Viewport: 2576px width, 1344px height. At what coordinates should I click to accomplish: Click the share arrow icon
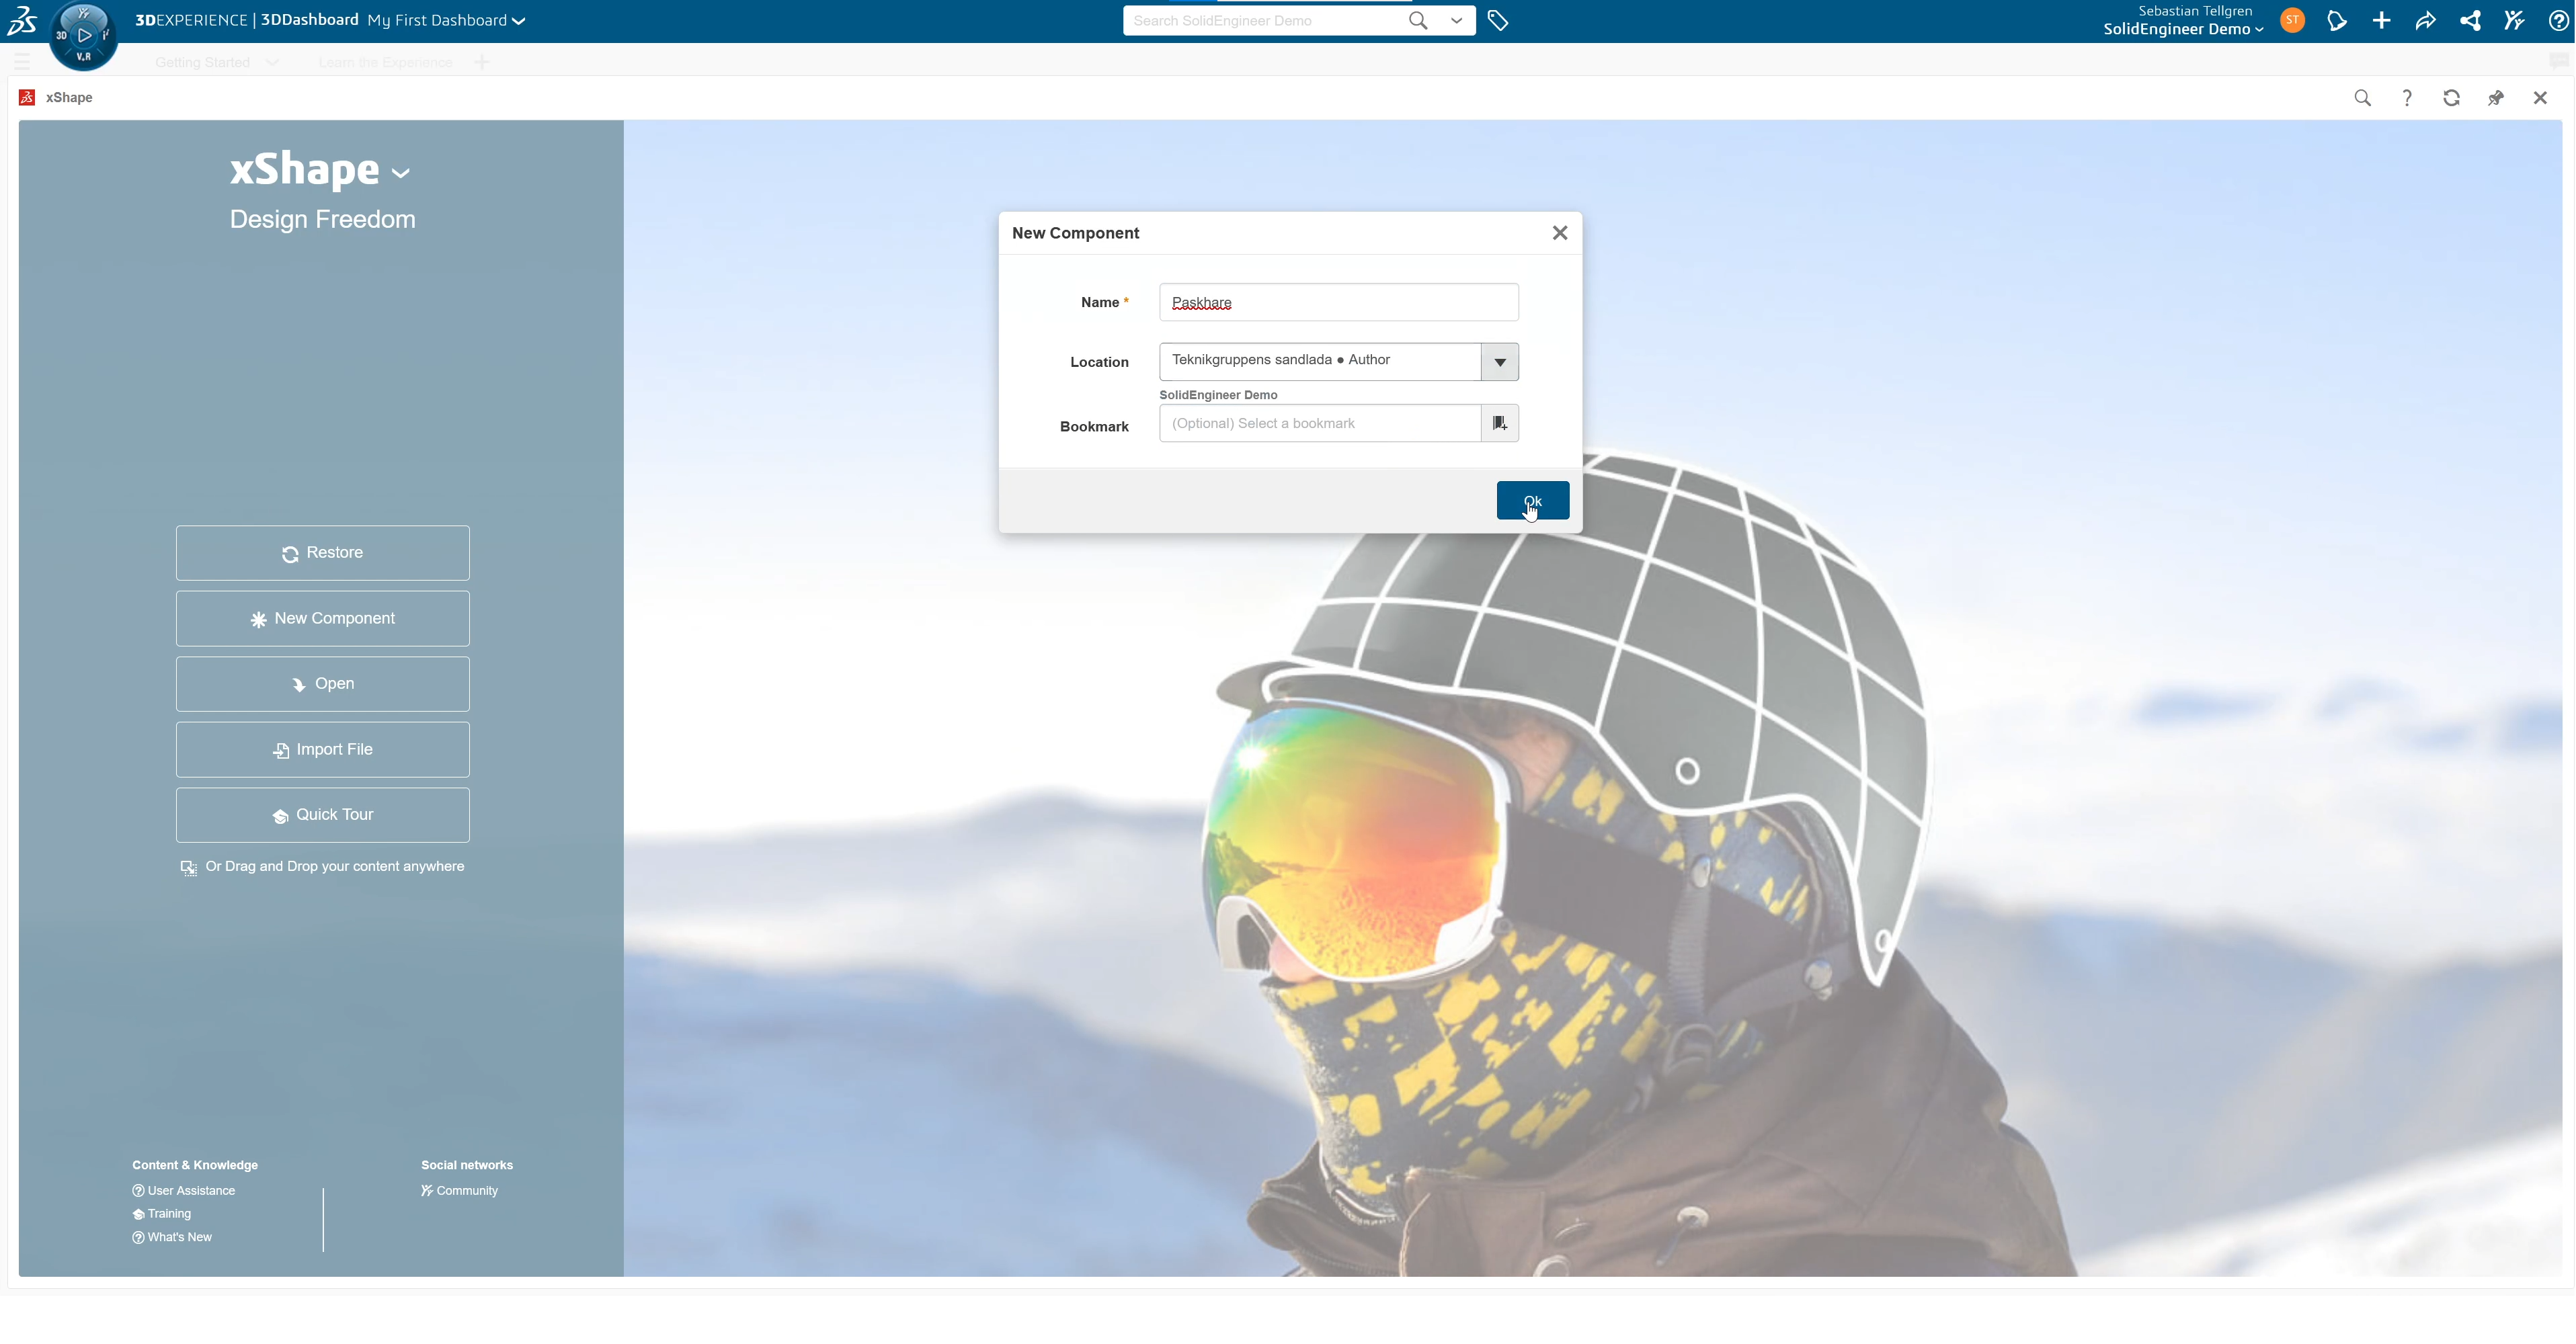pyautogui.click(x=2425, y=21)
